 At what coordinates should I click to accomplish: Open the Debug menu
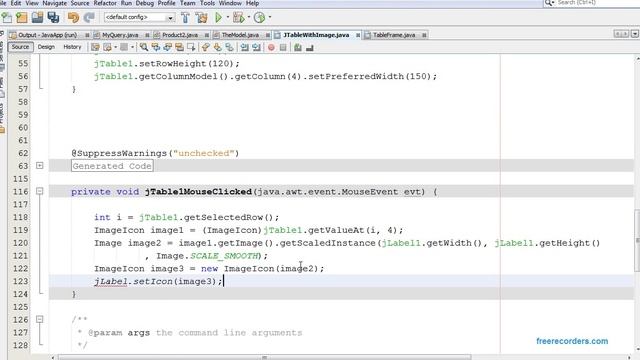[x=144, y=3]
